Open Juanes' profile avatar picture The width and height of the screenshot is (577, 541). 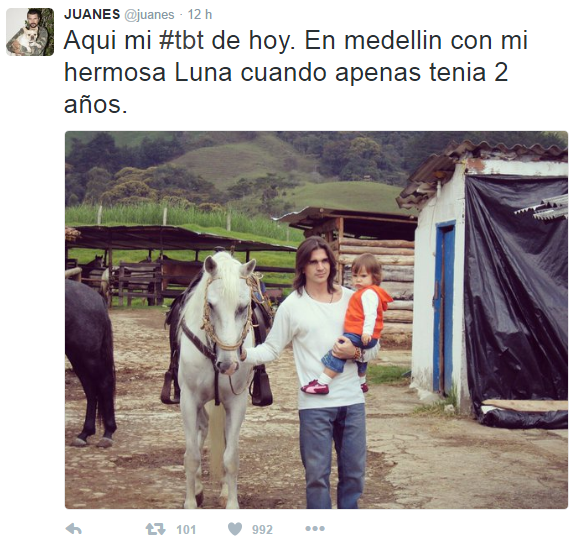(30, 32)
